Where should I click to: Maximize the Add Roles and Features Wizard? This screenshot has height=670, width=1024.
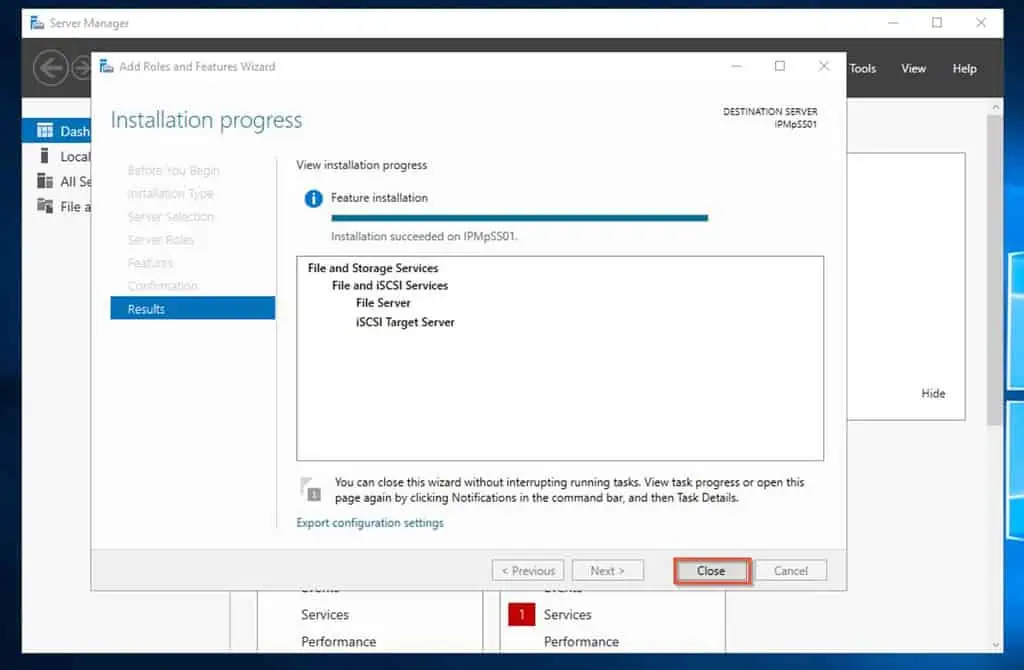780,66
